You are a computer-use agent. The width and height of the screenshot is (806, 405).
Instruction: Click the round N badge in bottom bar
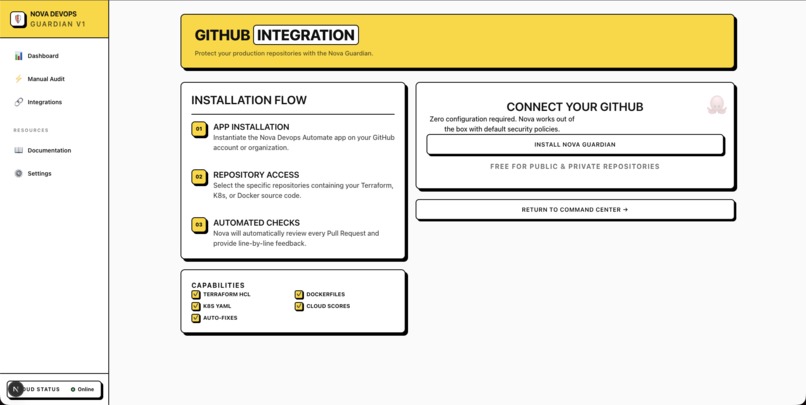[15, 389]
